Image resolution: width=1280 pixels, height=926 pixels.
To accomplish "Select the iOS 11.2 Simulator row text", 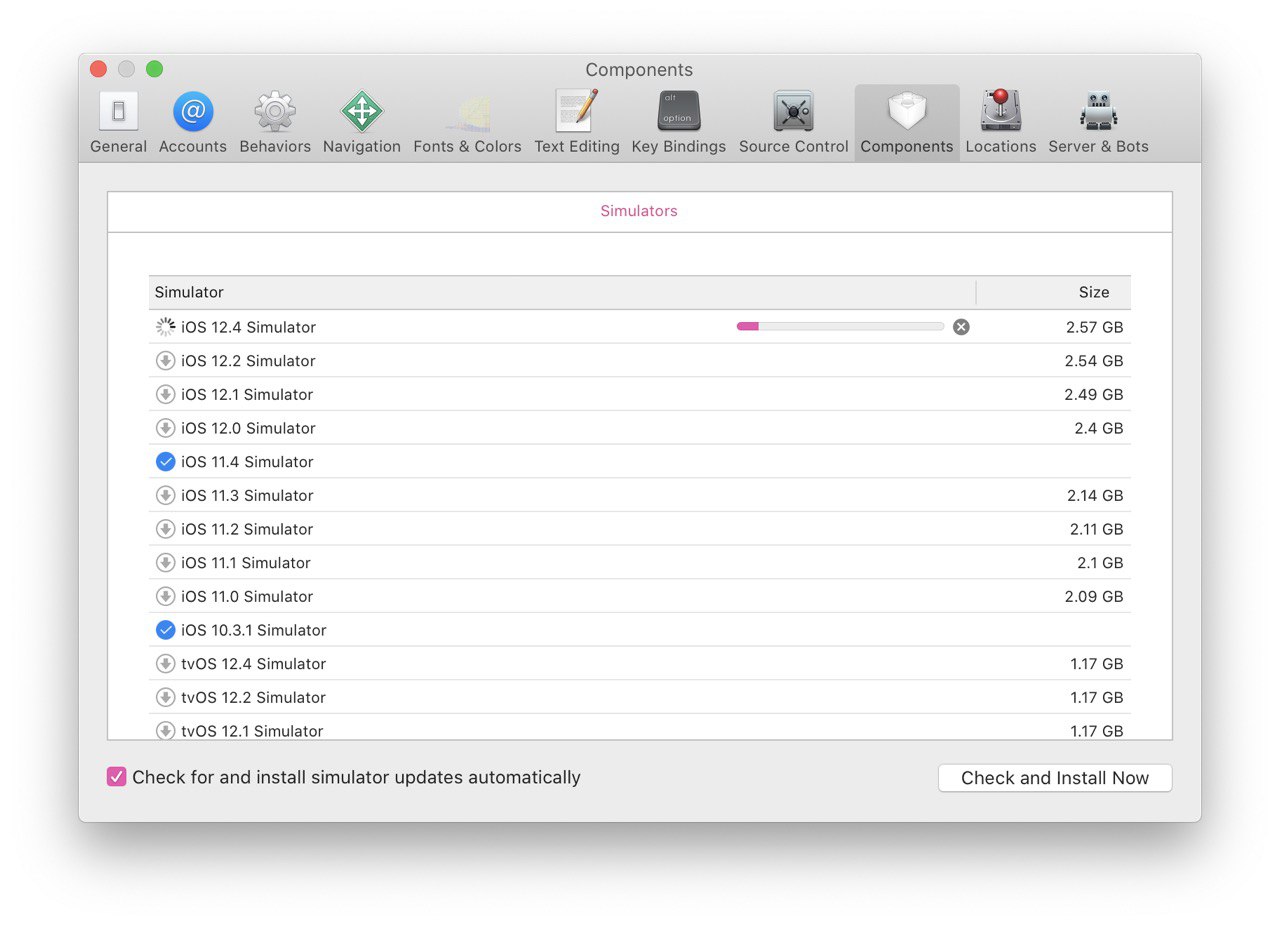I will [x=247, y=529].
